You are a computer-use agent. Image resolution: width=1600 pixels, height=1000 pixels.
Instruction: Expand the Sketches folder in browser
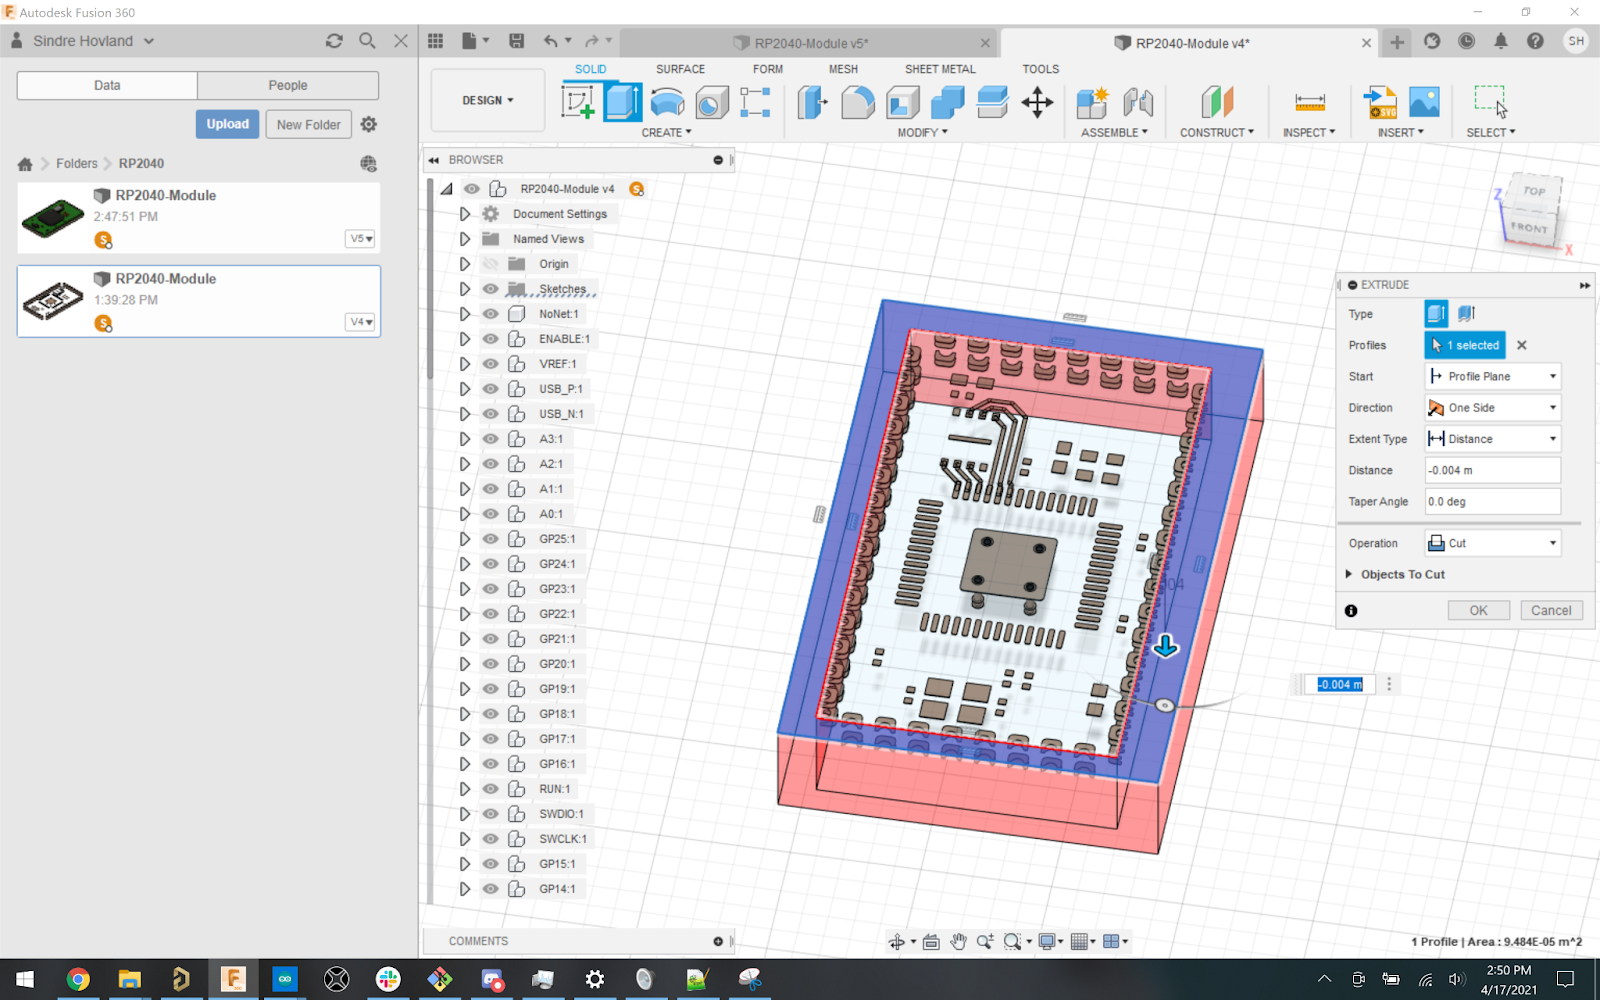[x=465, y=289]
